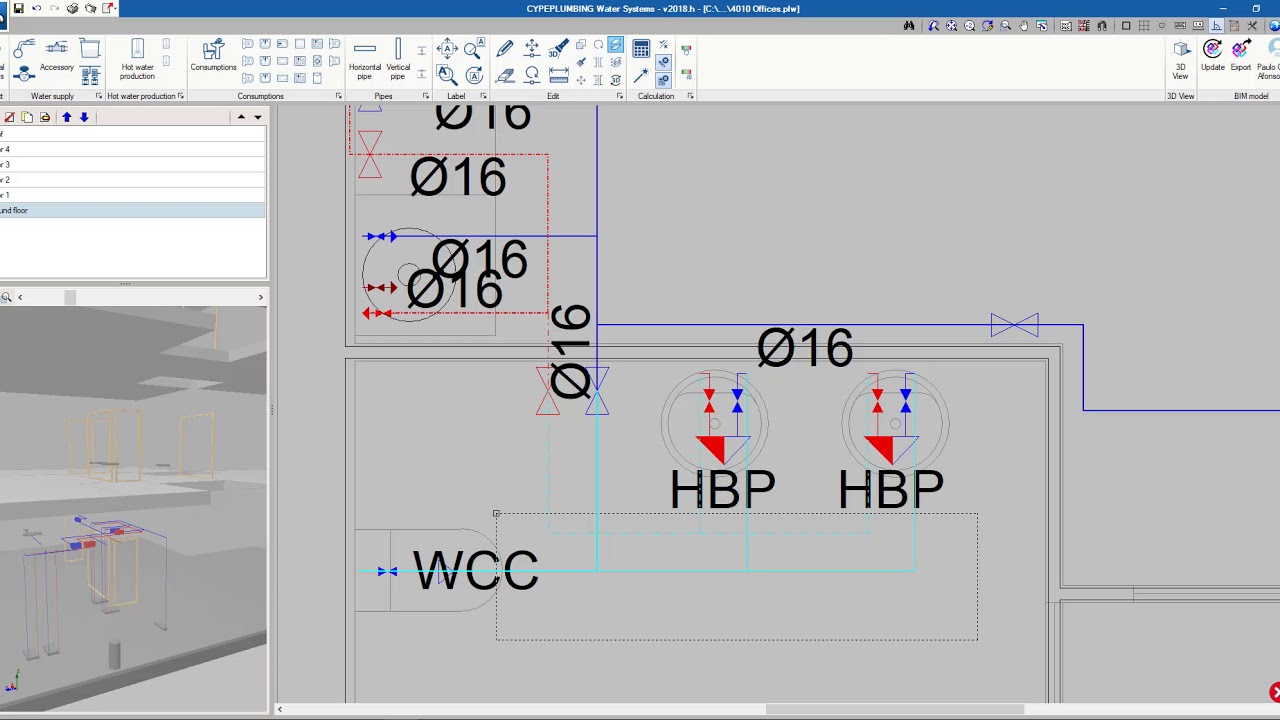Move selected floor up with blue arrow
The width and height of the screenshot is (1280, 720).
click(67, 117)
